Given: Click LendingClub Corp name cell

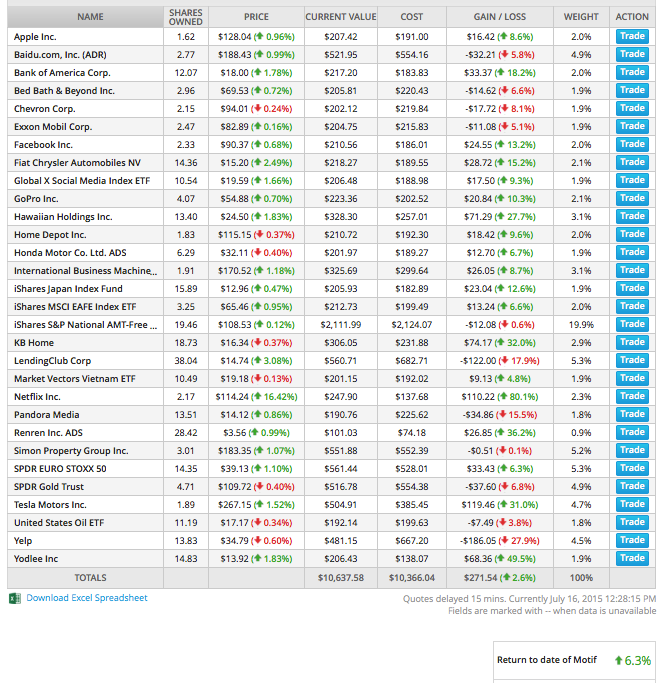Looking at the screenshot, I should point(85,361).
